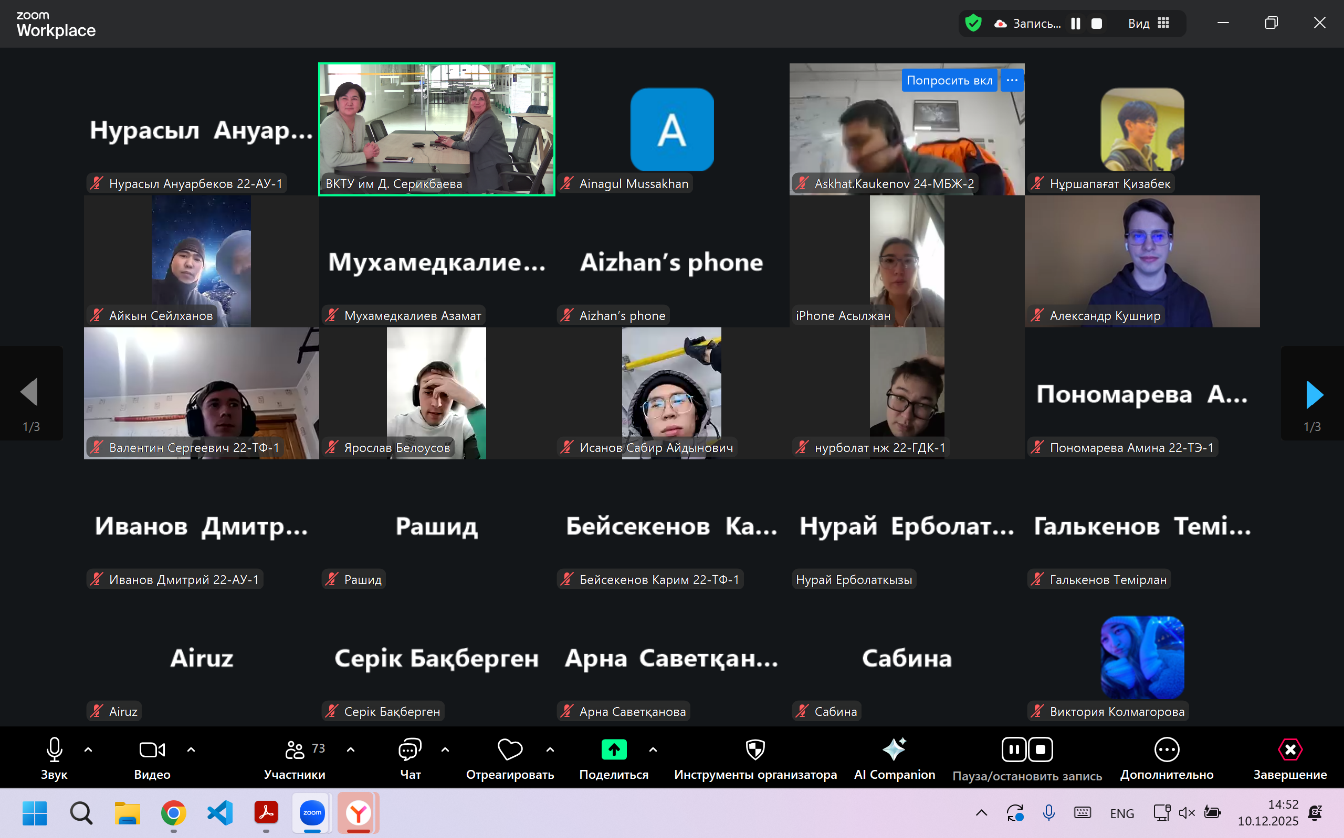Open Инструменты организатора shield icon
Viewport: 1344px width, 838px height.
coord(755,750)
